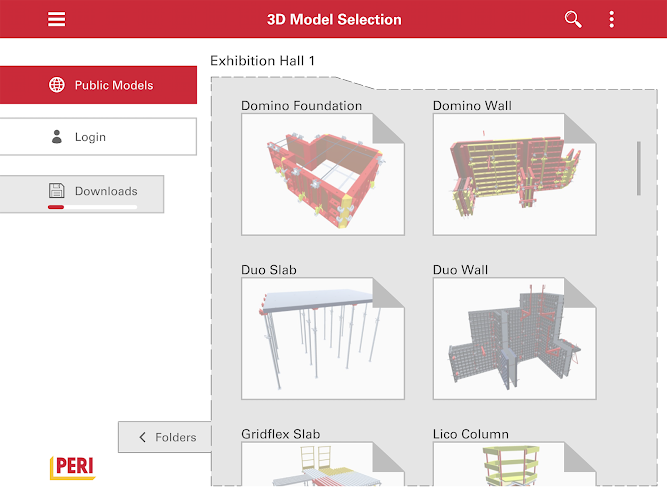Click the '3D Model Selection' title
The image size is (667, 500).
334,20
